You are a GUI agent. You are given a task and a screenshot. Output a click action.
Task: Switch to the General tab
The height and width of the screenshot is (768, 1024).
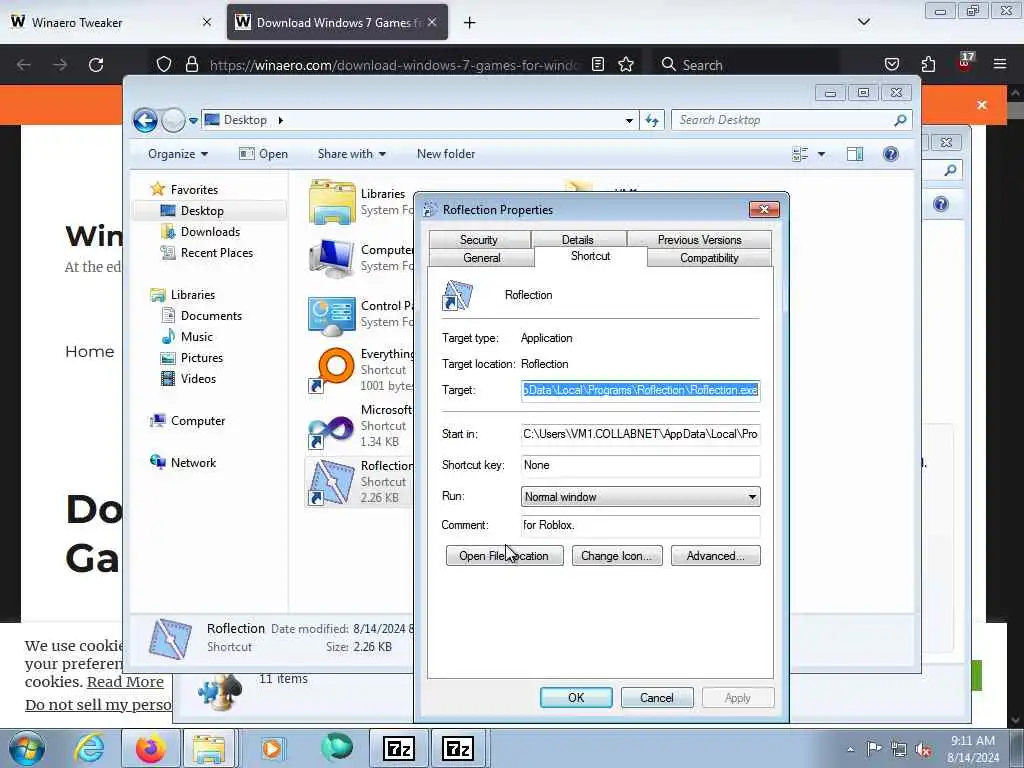pyautogui.click(x=481, y=258)
